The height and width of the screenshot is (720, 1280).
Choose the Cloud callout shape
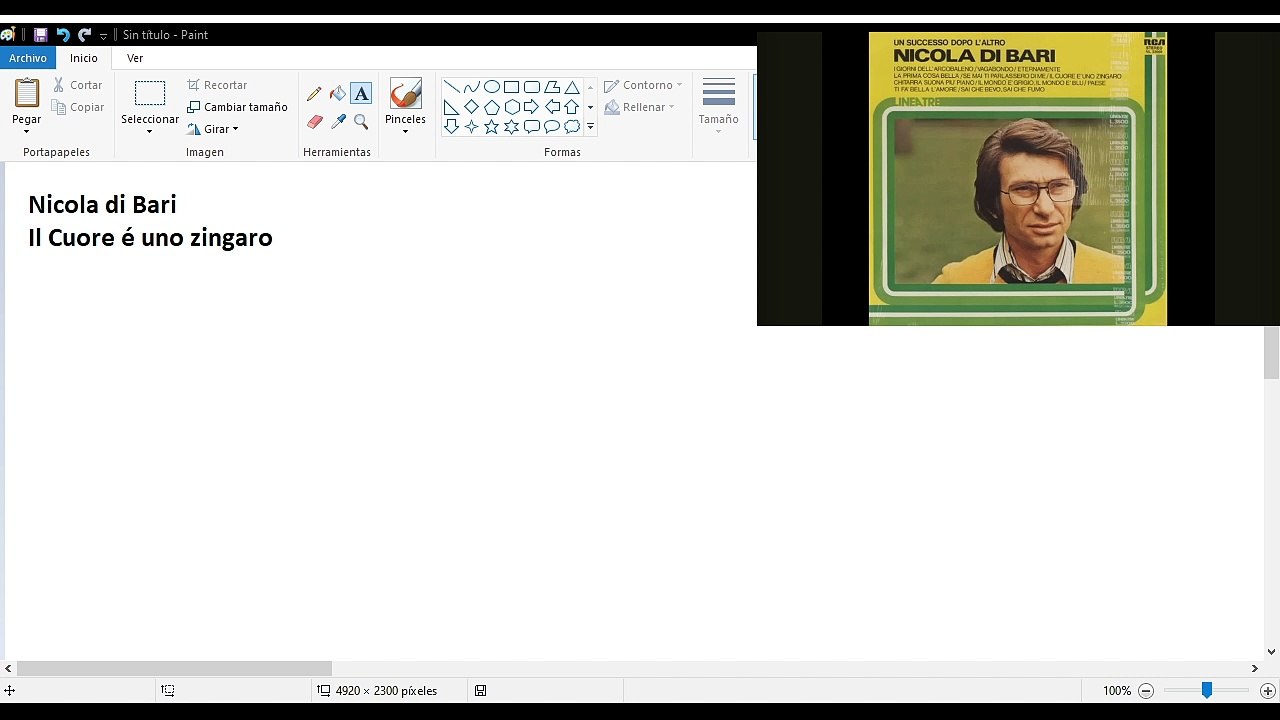572,127
